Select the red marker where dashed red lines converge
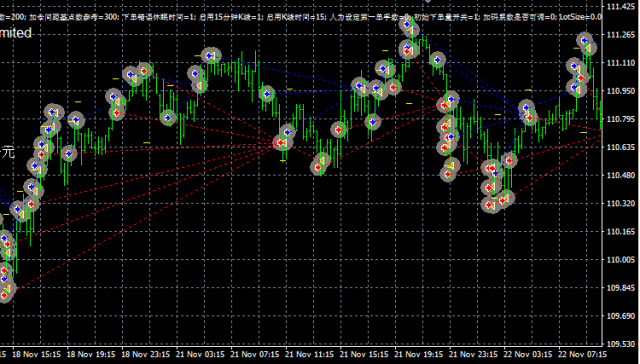The image size is (640, 364). coord(280,143)
